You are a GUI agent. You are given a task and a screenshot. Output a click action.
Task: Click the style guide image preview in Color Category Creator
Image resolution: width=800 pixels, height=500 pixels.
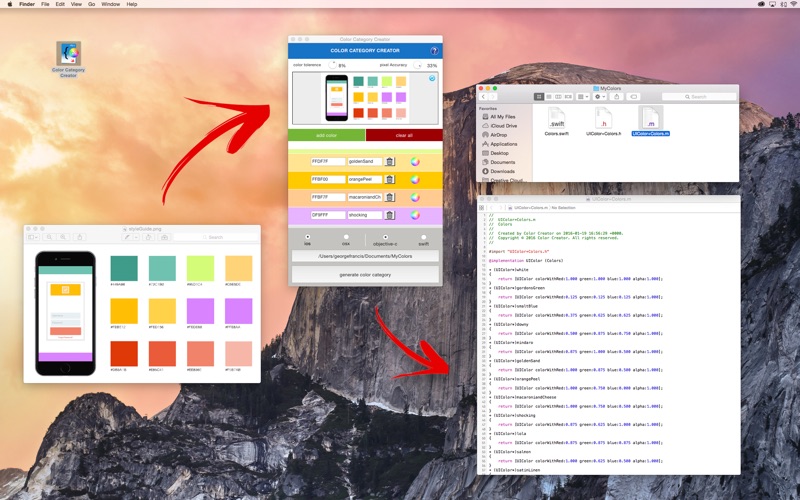(x=365, y=98)
